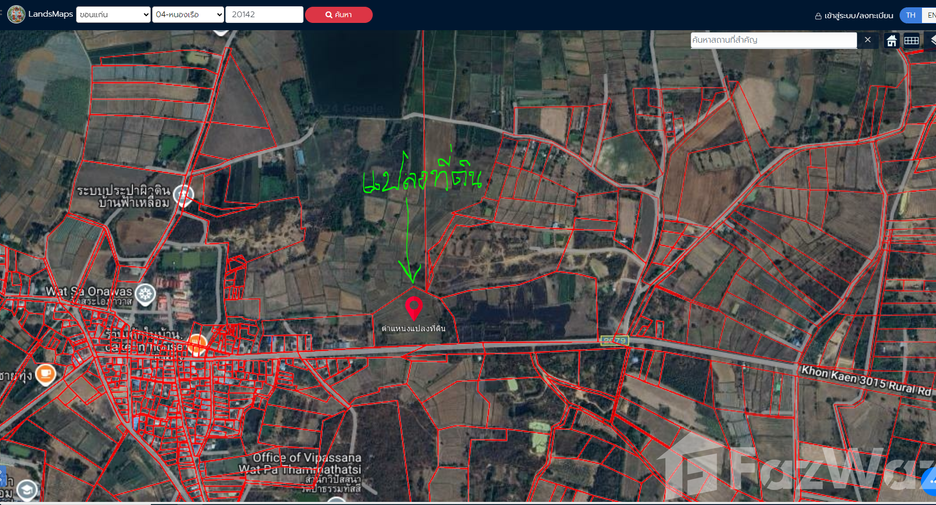Click the 2079 road shield label
The width and height of the screenshot is (936, 505).
[x=615, y=340]
